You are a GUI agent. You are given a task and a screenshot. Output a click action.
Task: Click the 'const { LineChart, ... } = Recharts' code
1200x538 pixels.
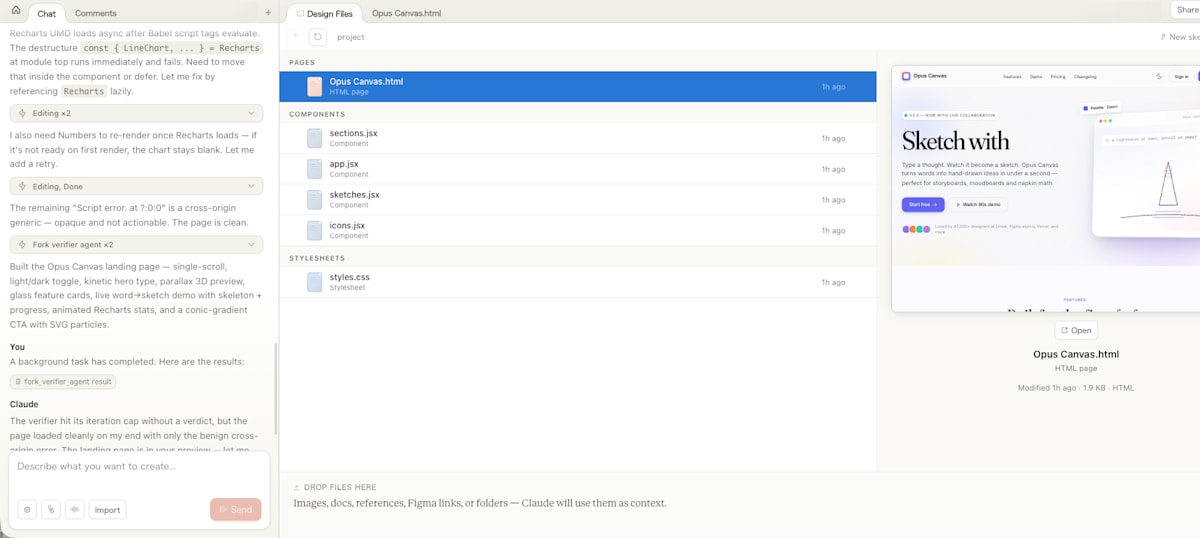(x=172, y=48)
